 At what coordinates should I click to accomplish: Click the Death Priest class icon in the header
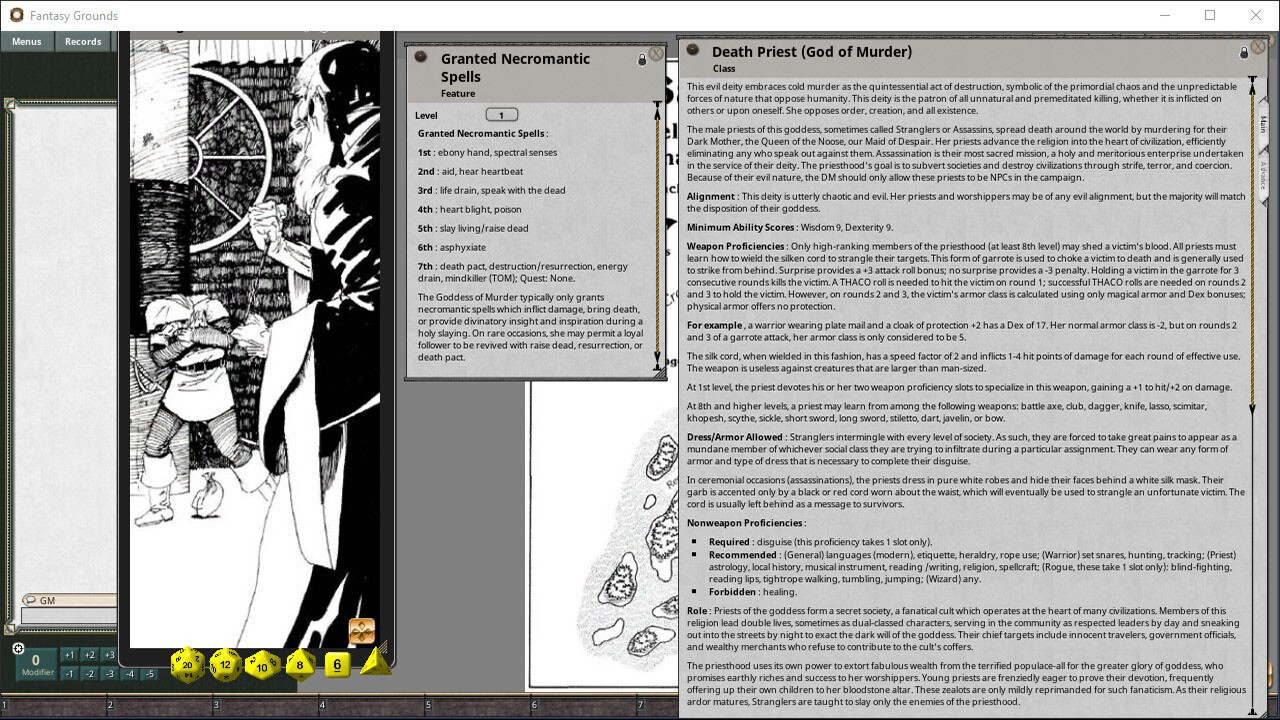[693, 50]
